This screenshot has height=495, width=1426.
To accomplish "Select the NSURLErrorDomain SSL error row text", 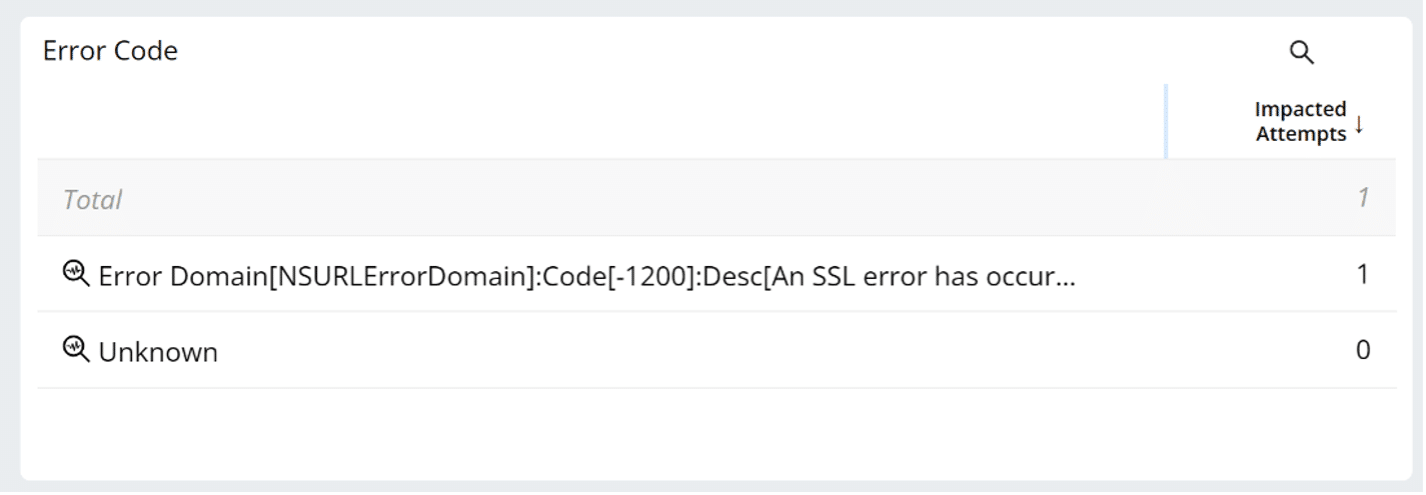I will [587, 275].
